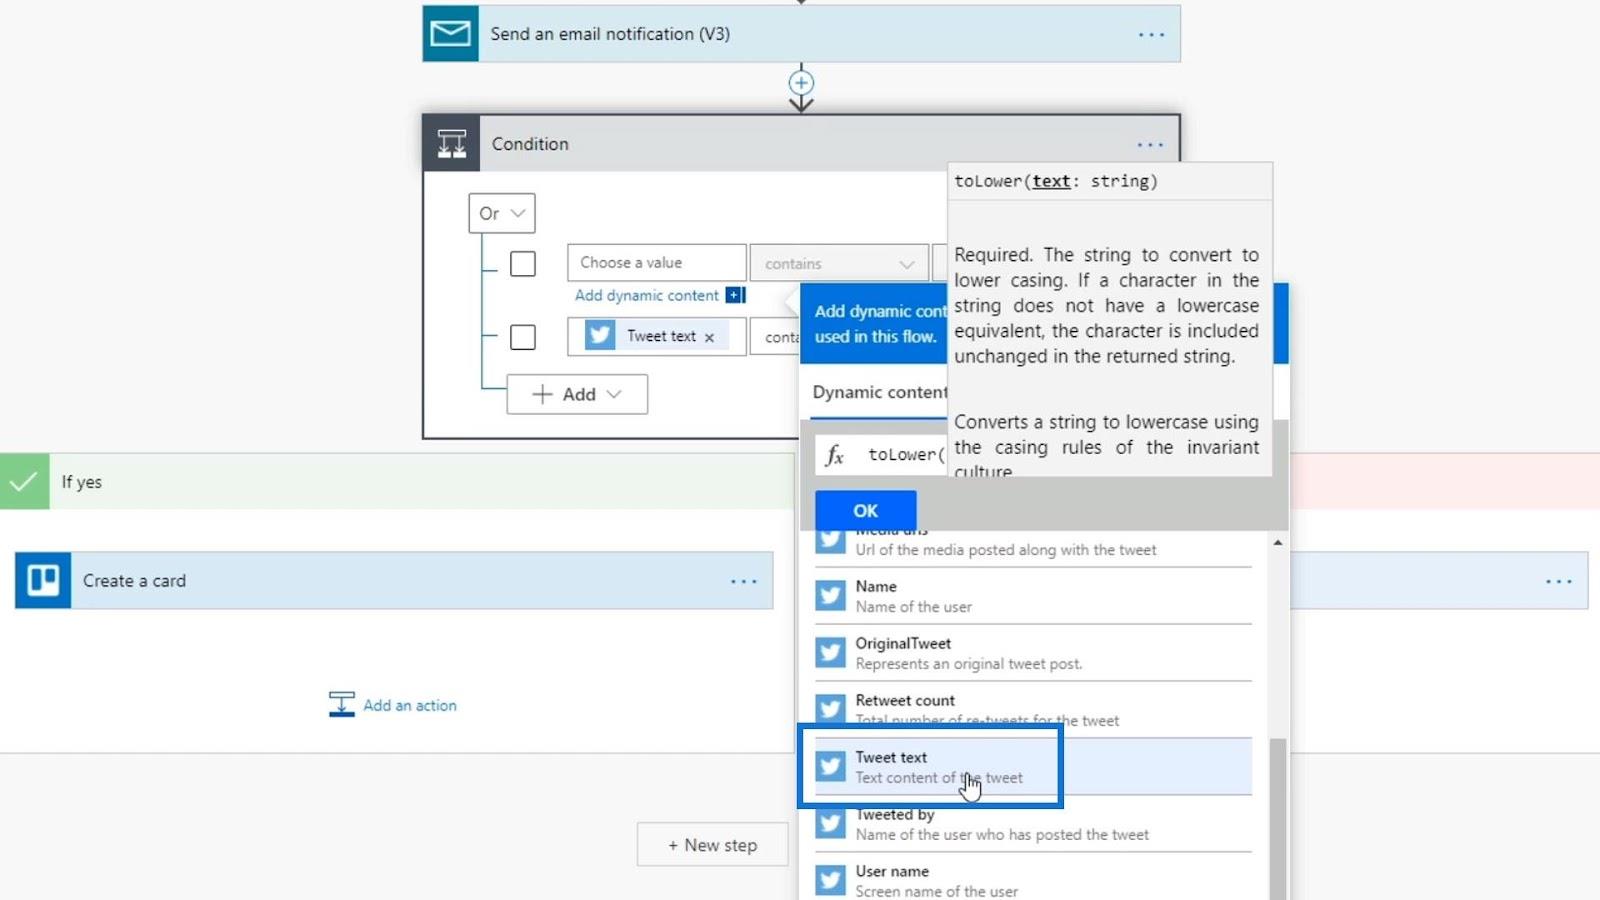Click the plus icon beside Add dynamic content
The width and height of the screenshot is (1600, 900).
click(x=735, y=295)
